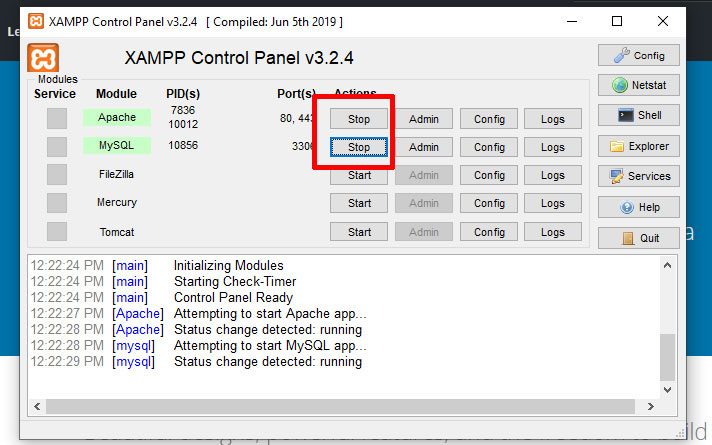Image resolution: width=712 pixels, height=445 pixels.
Task: Start the Tomcat module
Action: [359, 232]
